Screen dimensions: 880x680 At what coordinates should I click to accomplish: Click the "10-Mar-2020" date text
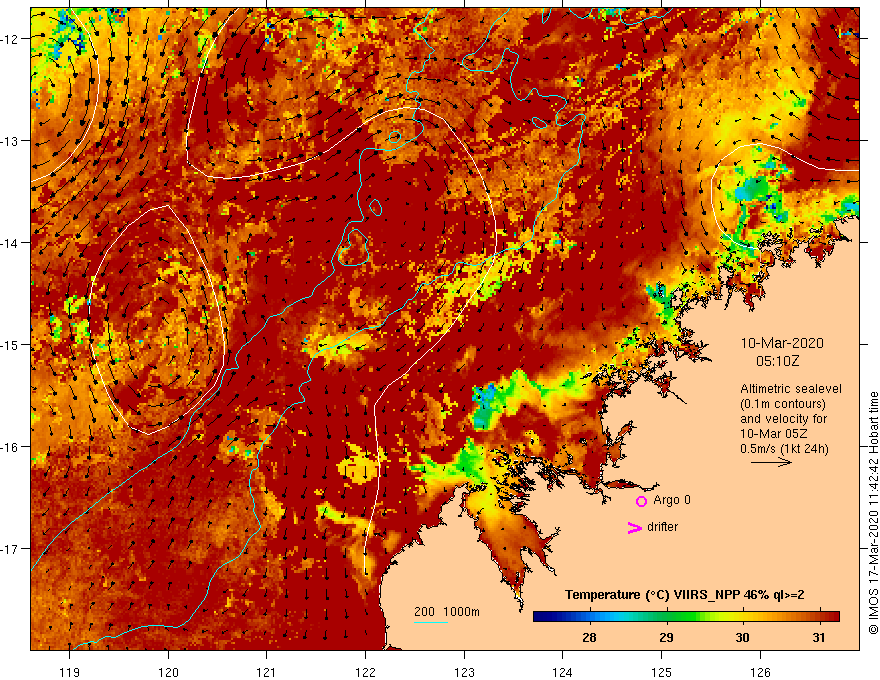click(782, 343)
